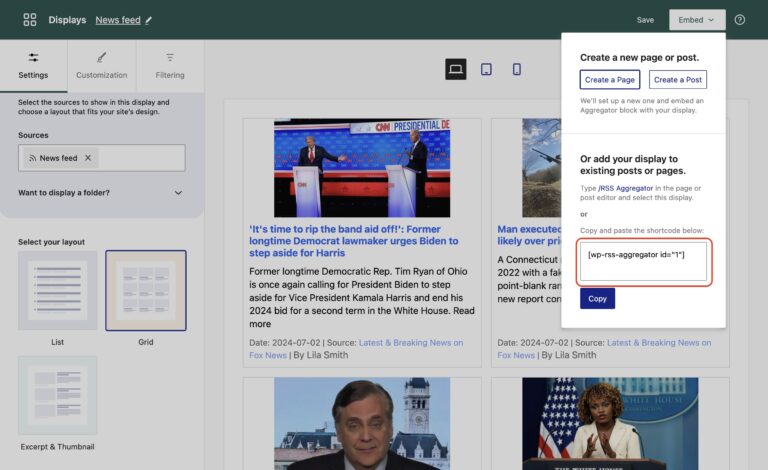The height and width of the screenshot is (470, 768).
Task: Open the help question mark icon
Action: pyautogui.click(x=740, y=20)
